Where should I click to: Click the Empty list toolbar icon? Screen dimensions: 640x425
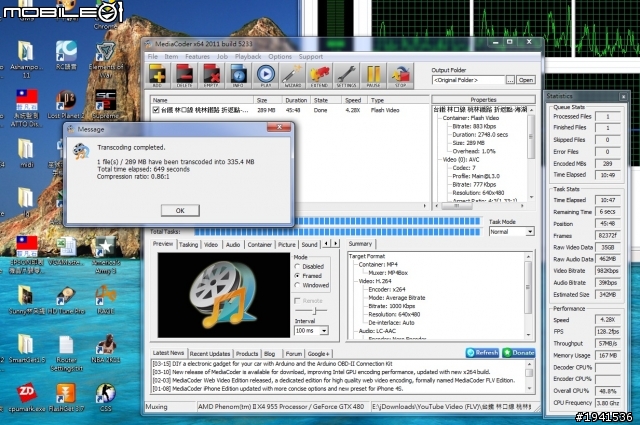(x=211, y=76)
